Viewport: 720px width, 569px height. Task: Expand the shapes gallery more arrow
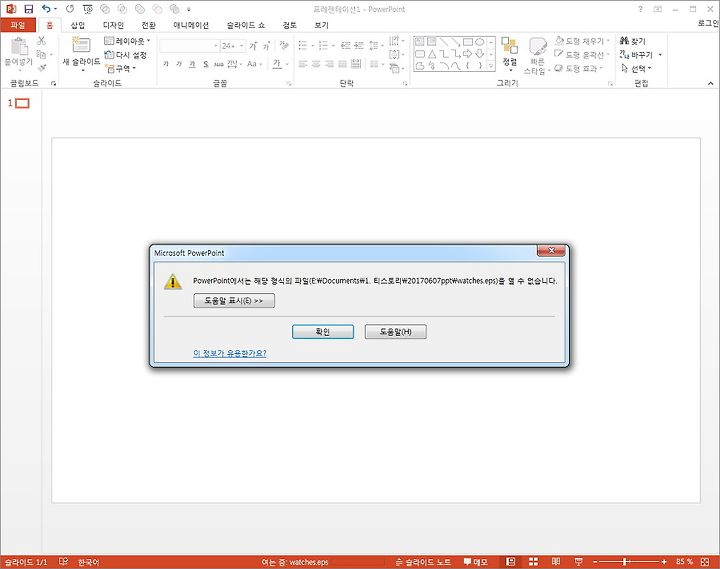pos(491,66)
